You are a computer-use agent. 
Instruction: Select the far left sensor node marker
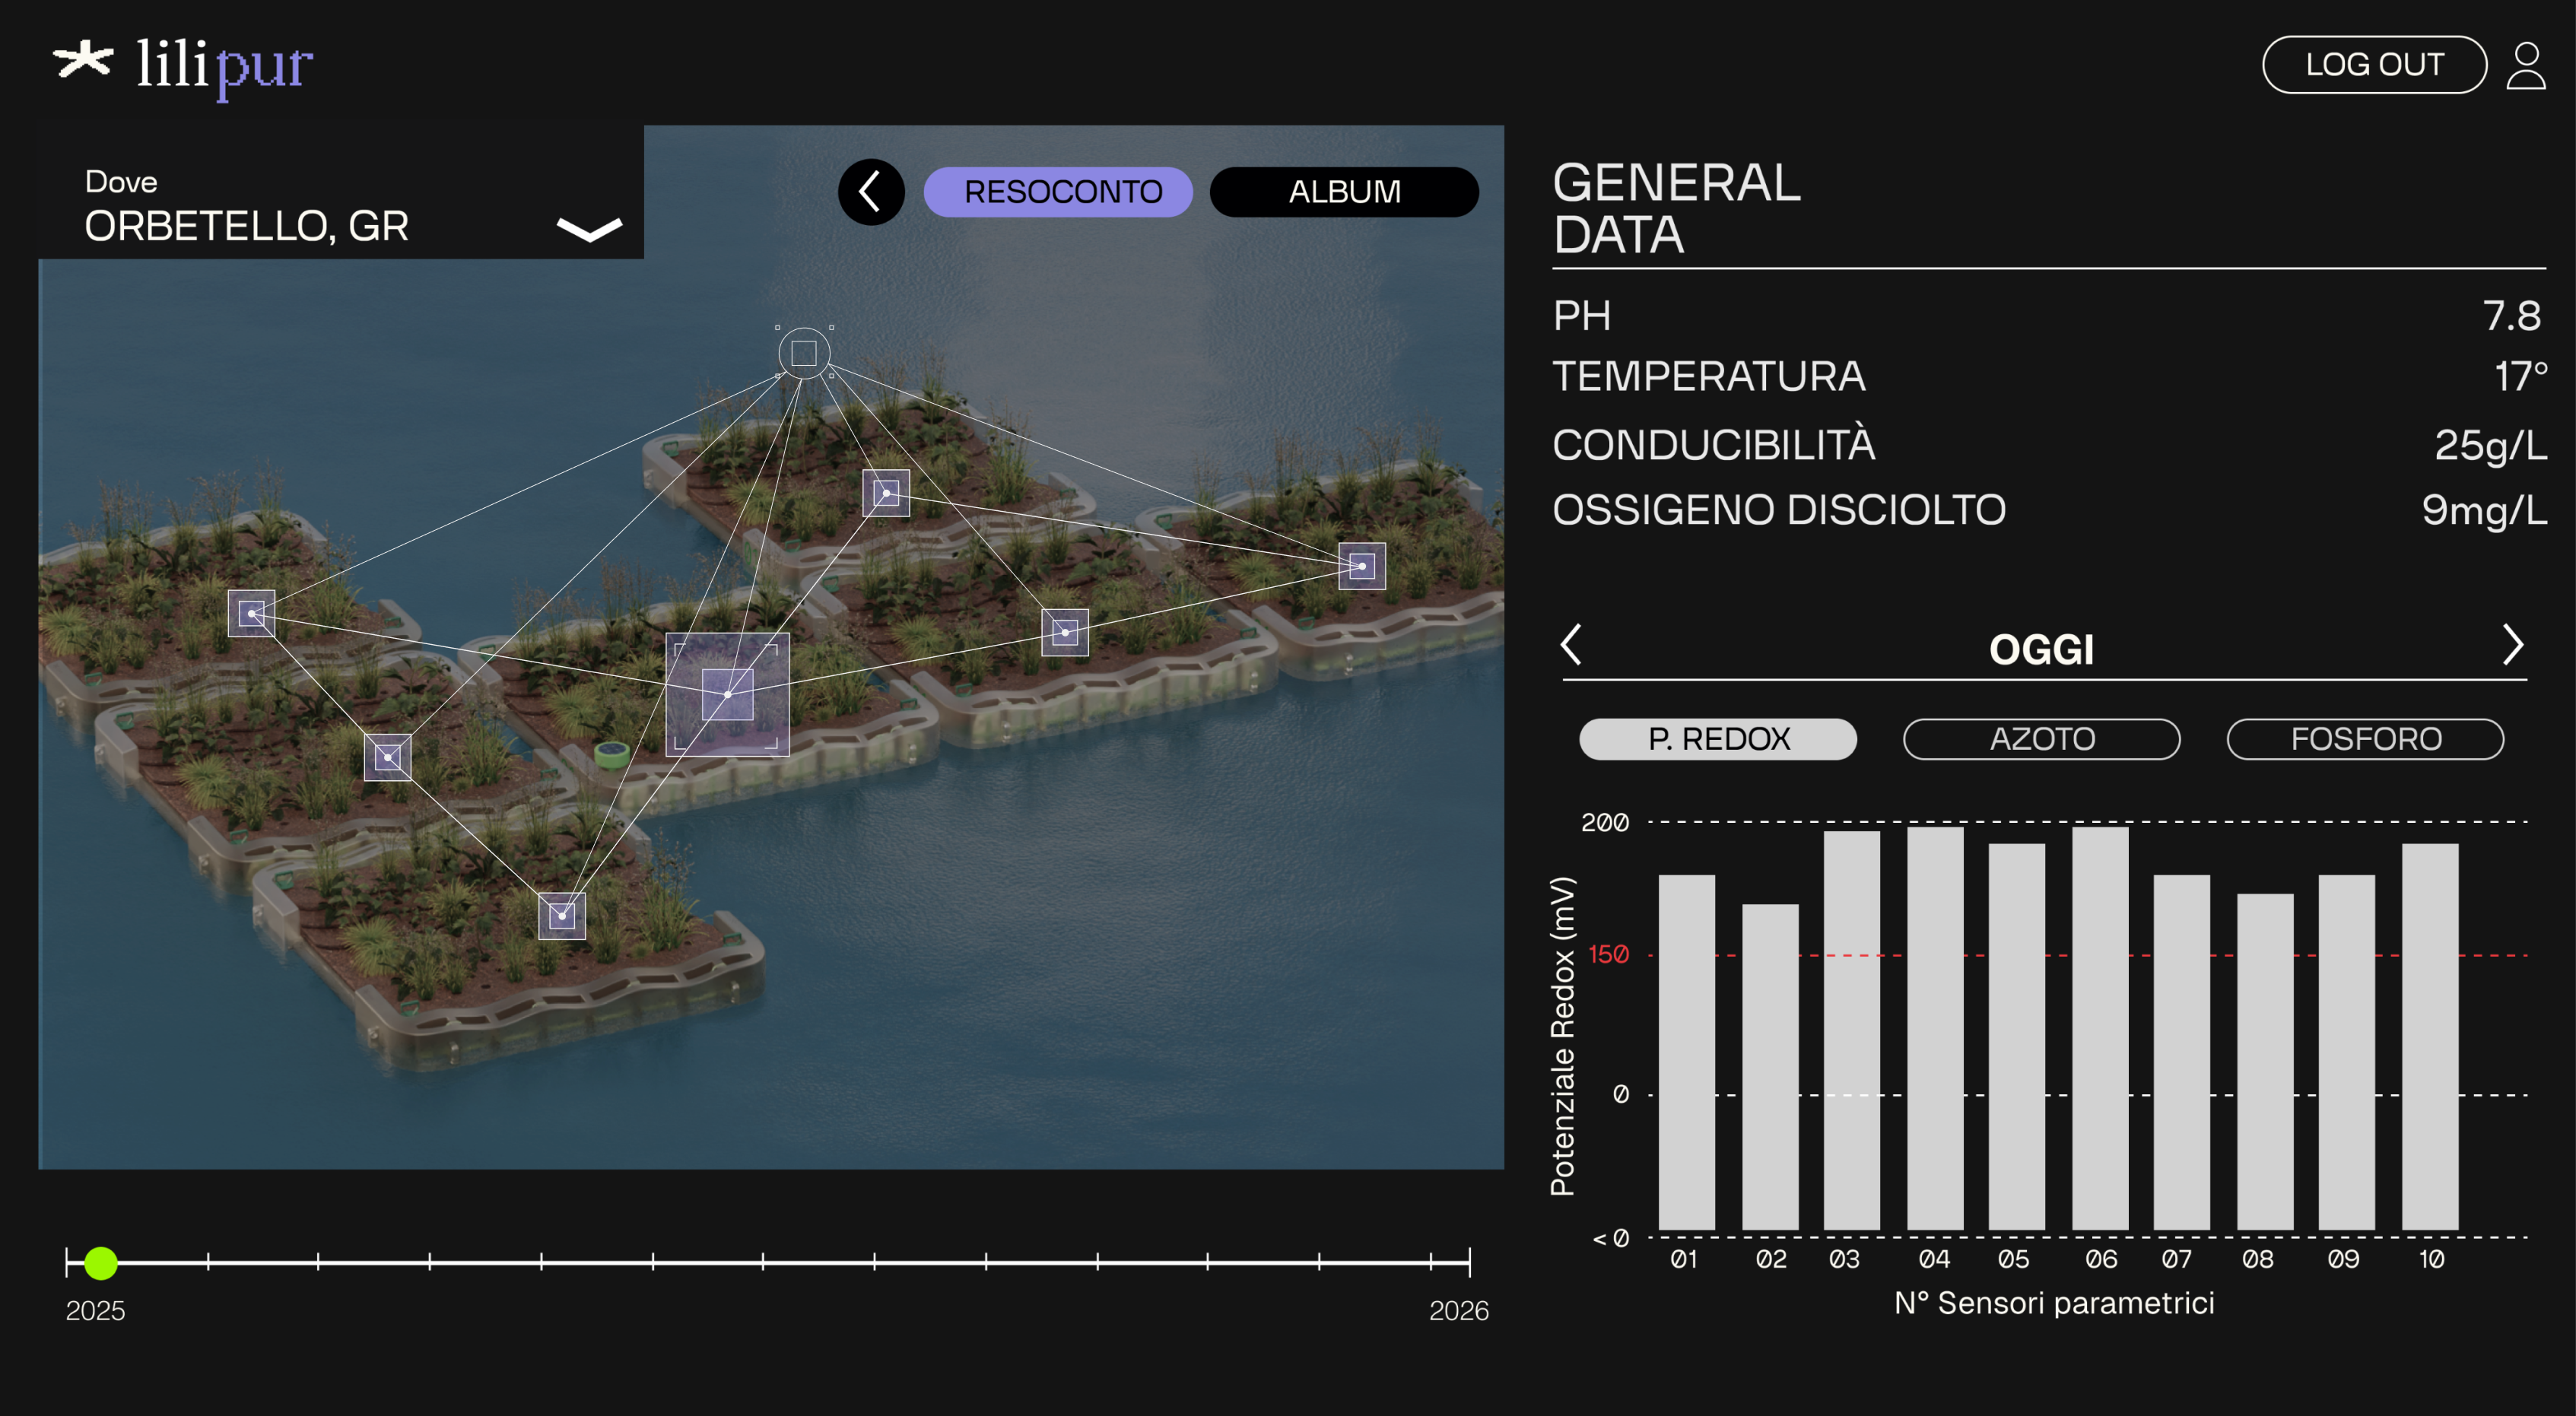point(251,613)
